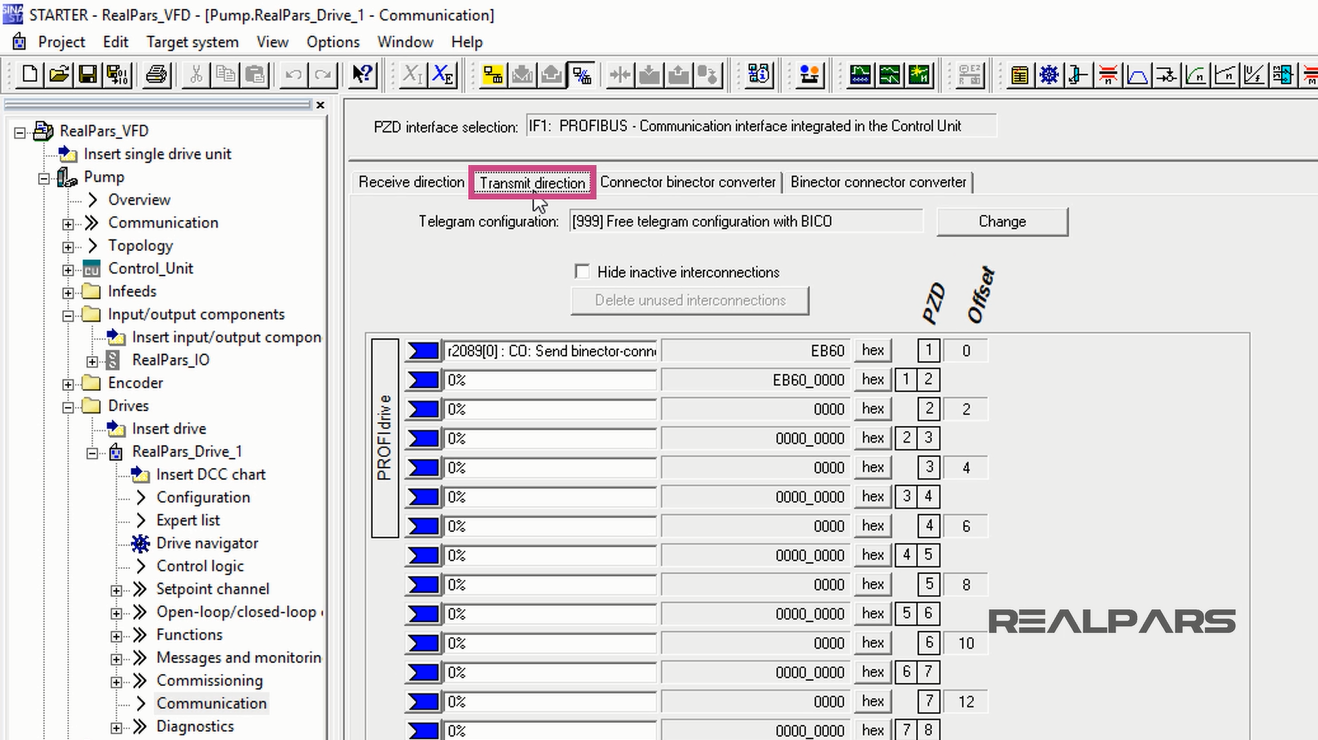Select Control logic tree item

pos(200,566)
